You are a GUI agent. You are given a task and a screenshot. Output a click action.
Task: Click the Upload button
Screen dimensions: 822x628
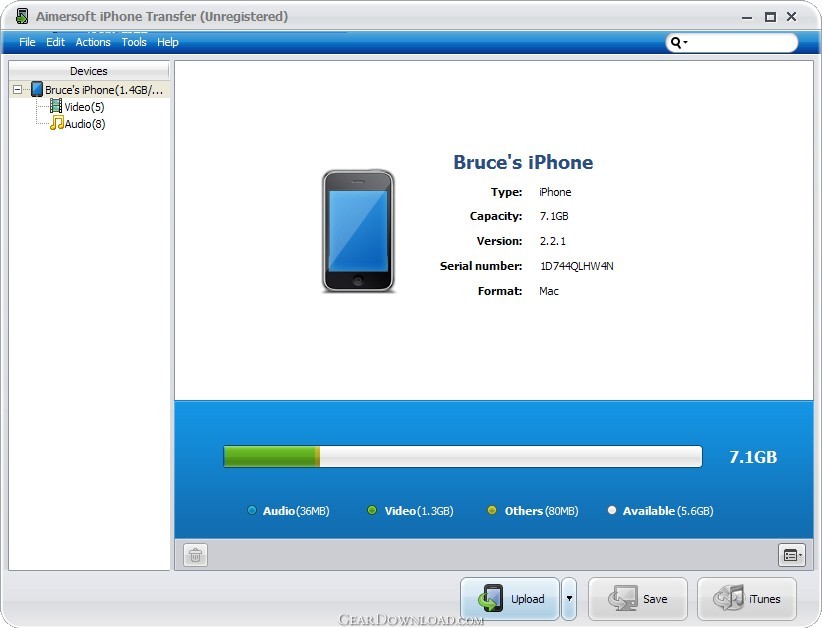tap(510, 599)
